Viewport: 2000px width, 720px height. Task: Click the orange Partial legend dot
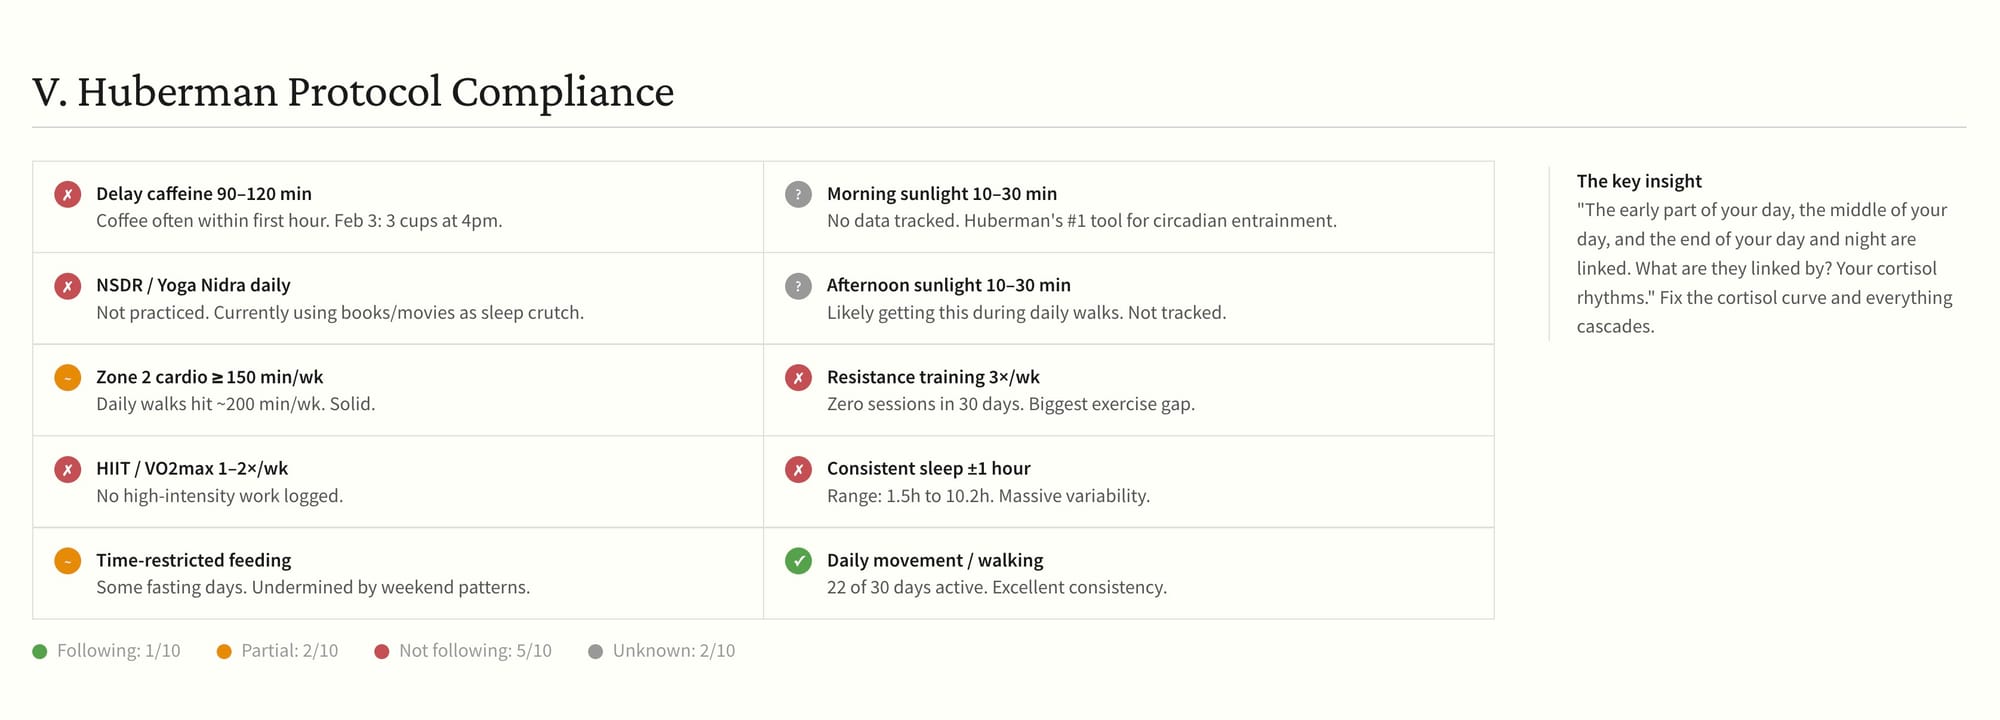tap(224, 652)
